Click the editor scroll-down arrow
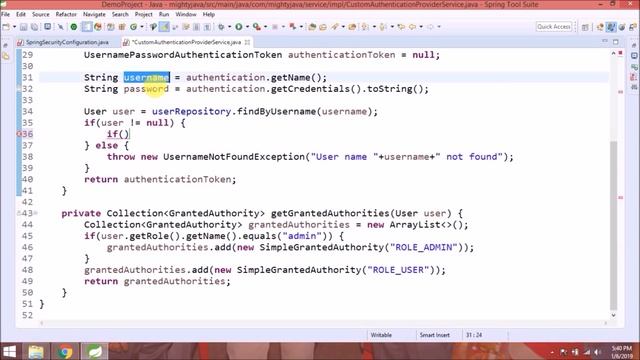Image resolution: width=640 pixels, height=360 pixels. pos(613,315)
